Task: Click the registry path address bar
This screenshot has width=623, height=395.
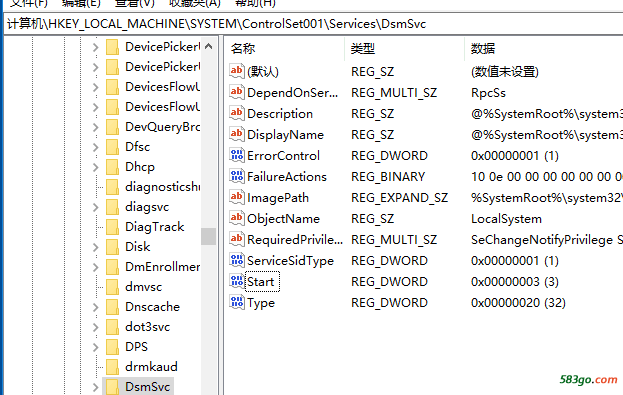Action: 313,24
